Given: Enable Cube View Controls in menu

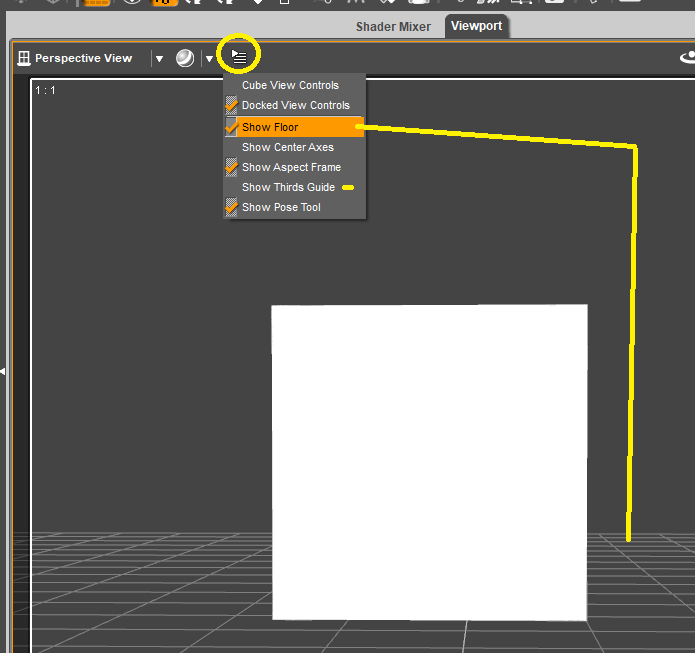Looking at the screenshot, I should point(295,85).
